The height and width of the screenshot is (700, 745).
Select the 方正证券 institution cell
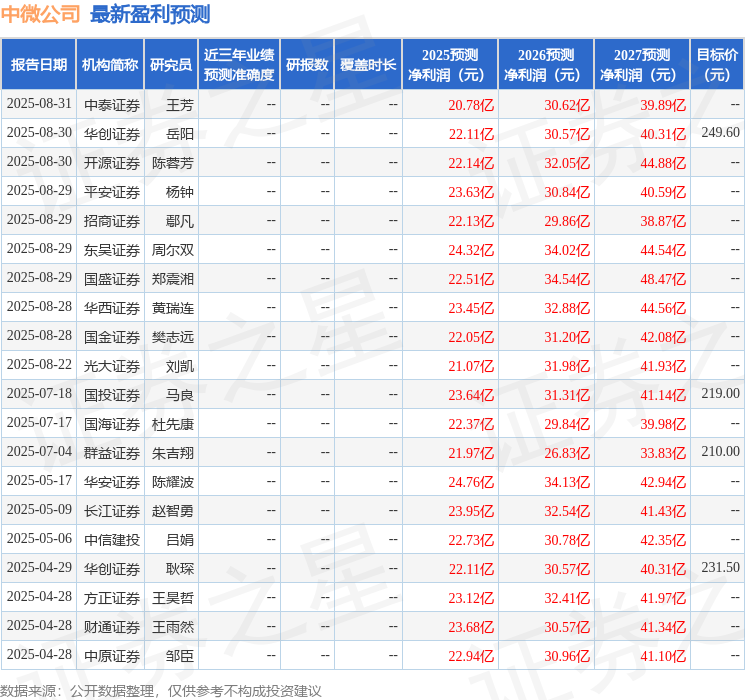pos(112,598)
